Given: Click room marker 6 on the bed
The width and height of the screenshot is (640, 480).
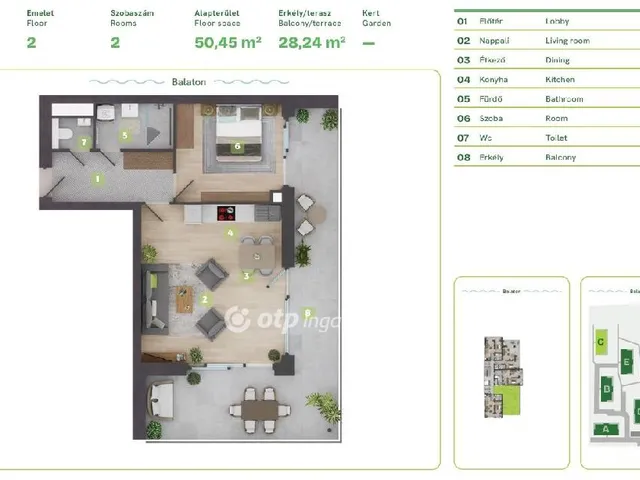Looking at the screenshot, I should [x=237, y=146].
